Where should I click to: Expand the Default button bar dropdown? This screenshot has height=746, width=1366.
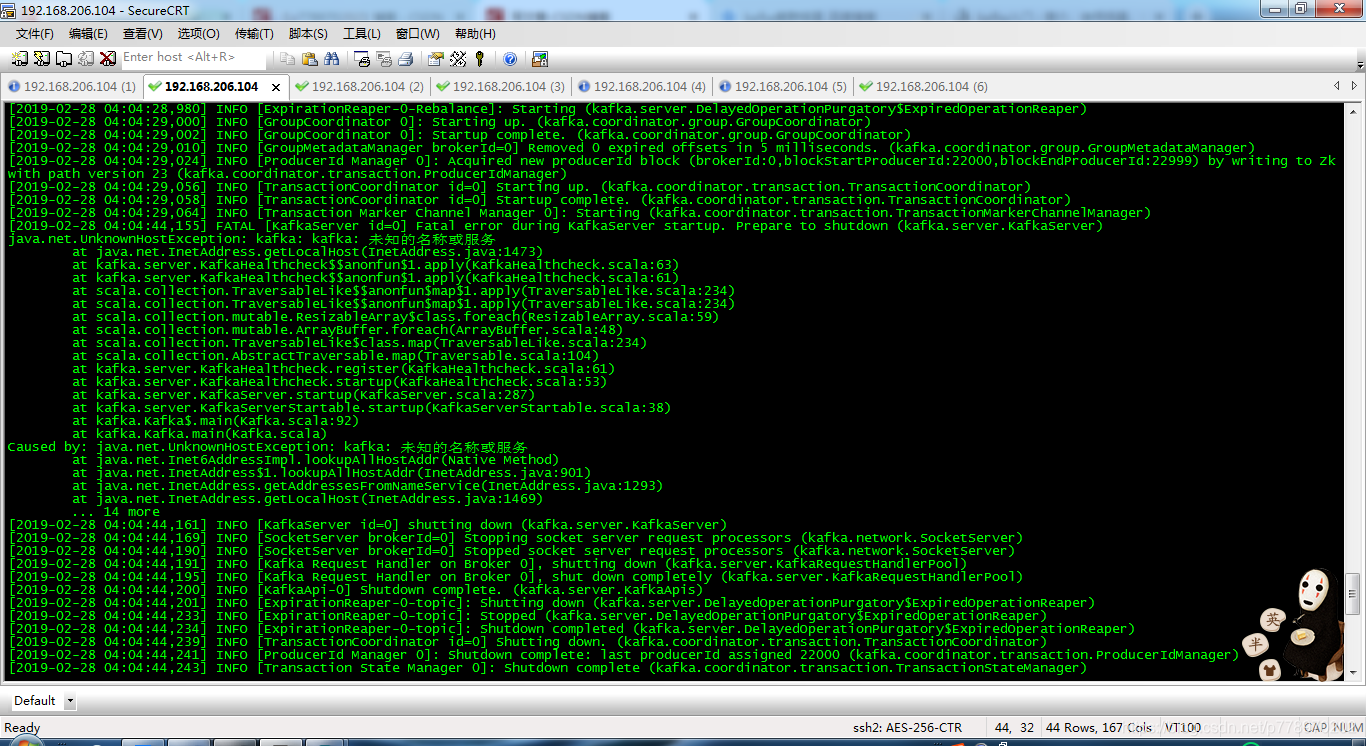click(70, 700)
